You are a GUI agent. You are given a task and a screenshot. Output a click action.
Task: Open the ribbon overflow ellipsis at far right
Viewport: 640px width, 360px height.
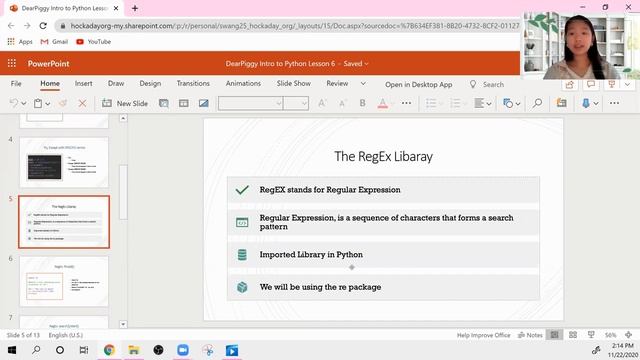point(614,103)
